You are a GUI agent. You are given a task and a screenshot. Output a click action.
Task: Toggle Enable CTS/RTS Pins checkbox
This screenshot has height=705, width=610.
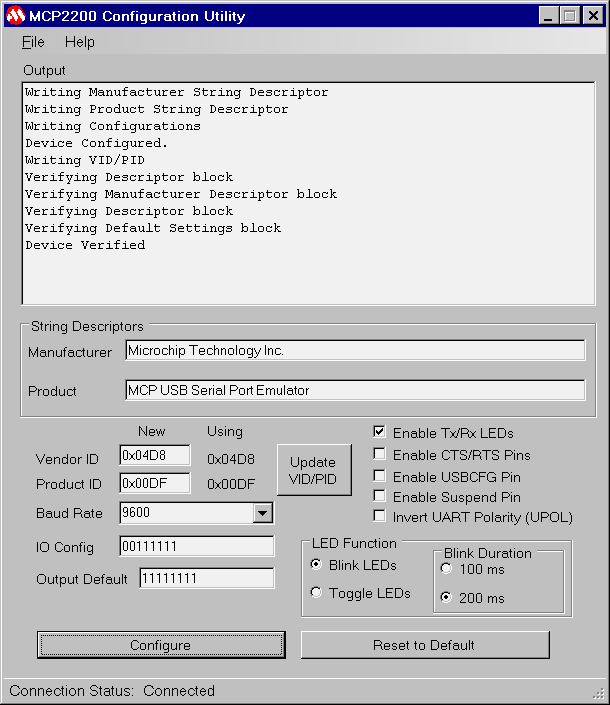(379, 454)
